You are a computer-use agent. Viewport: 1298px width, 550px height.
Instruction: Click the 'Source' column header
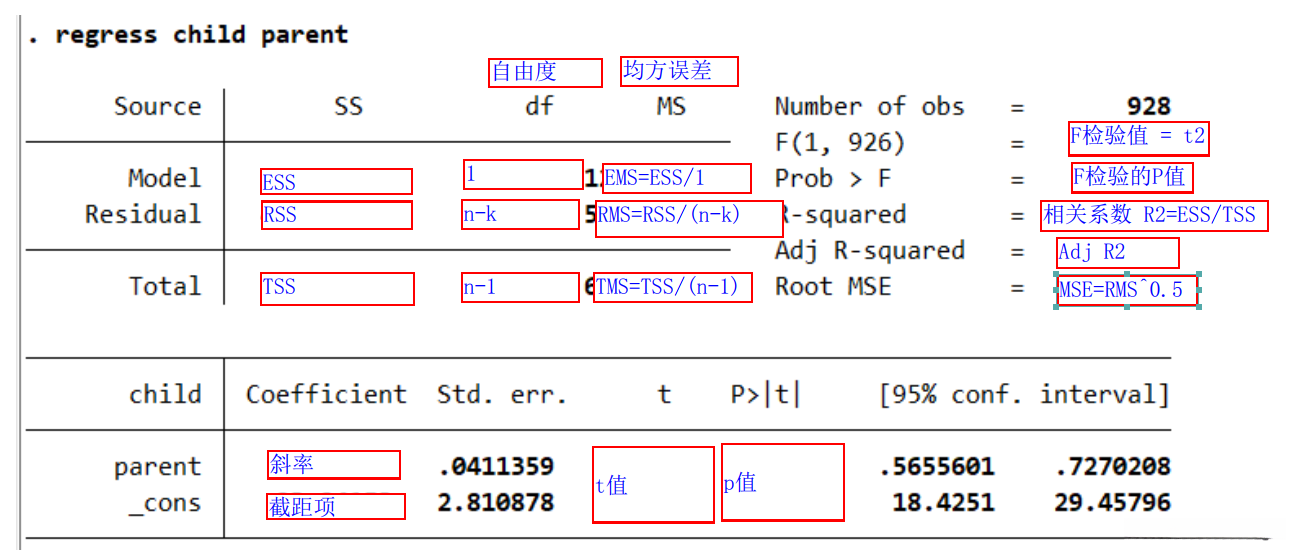click(157, 107)
